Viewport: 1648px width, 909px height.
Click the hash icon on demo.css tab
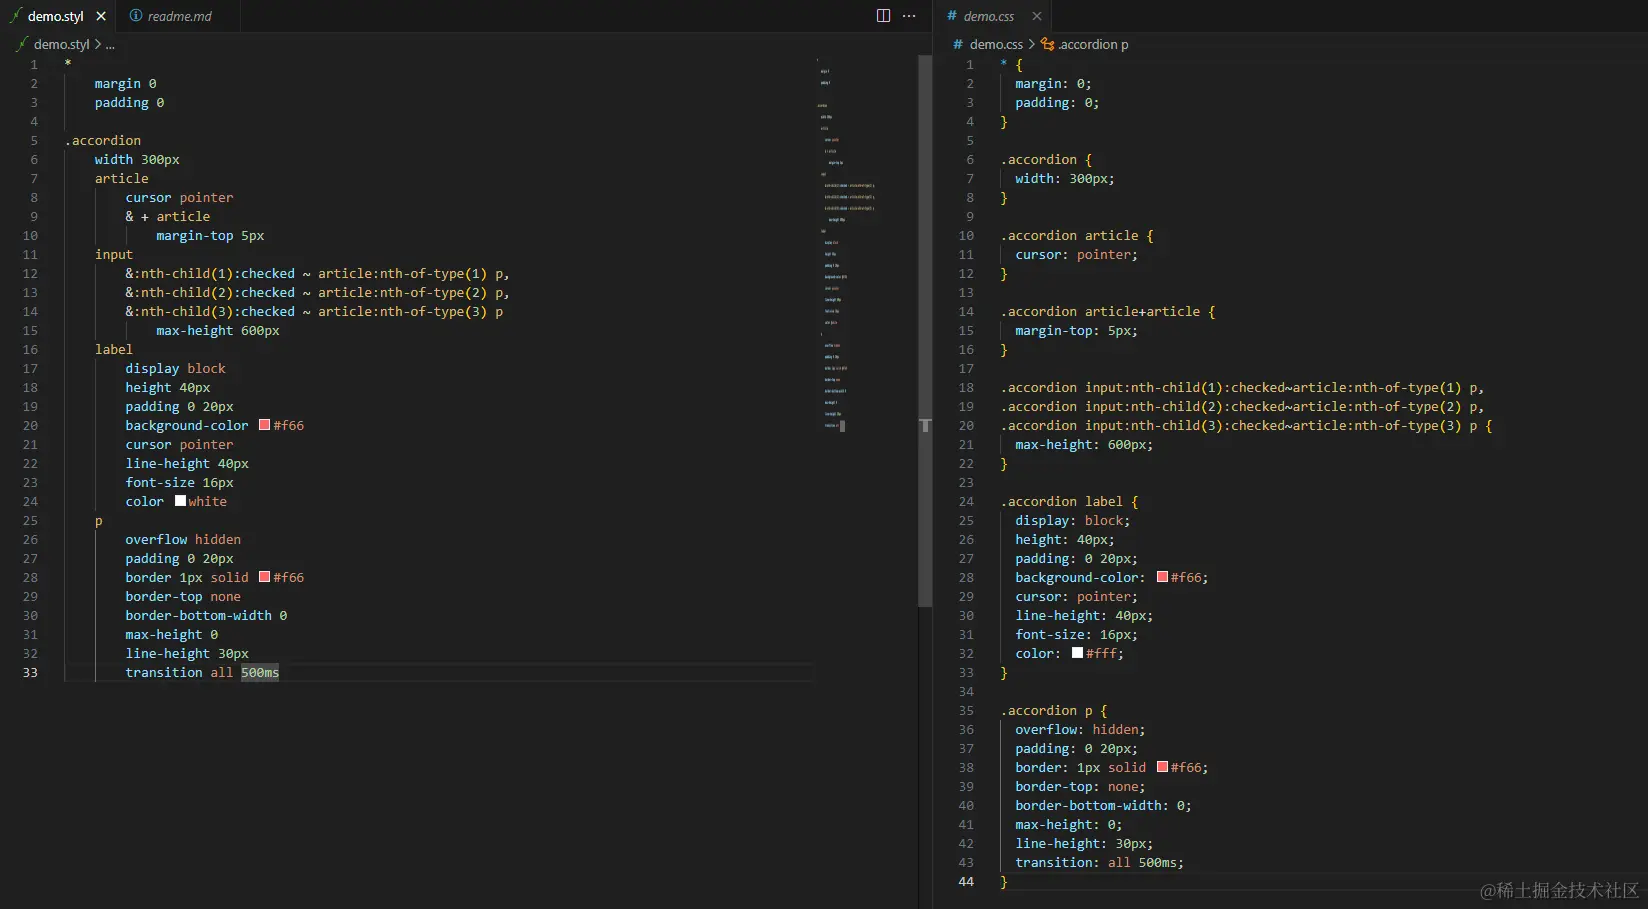952,16
